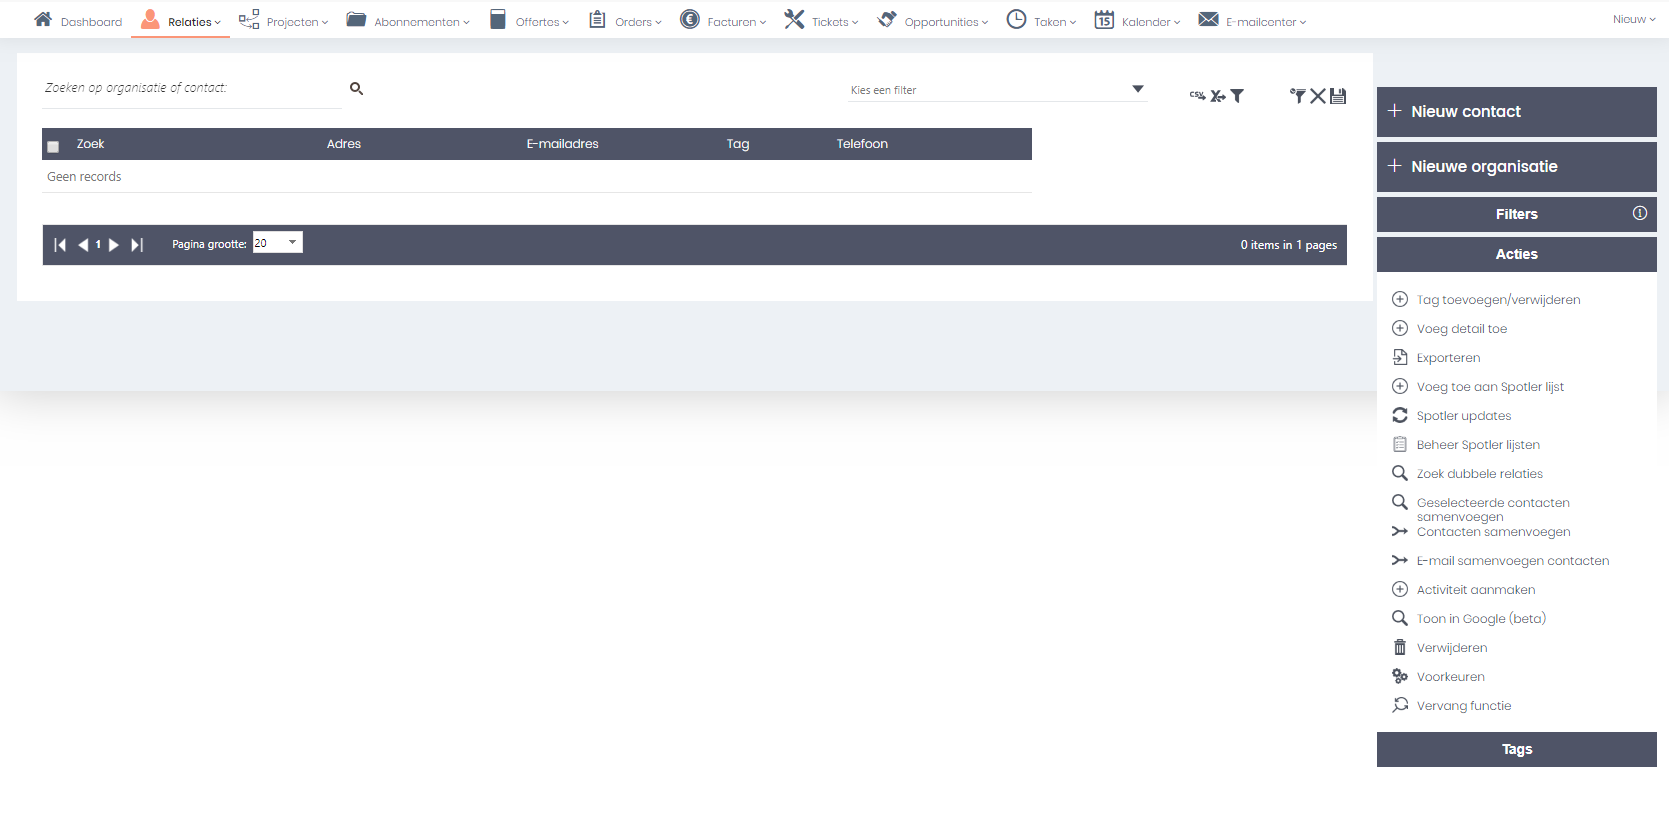Click the Taken clock icon
The width and height of the screenshot is (1669, 833).
[x=1016, y=19]
